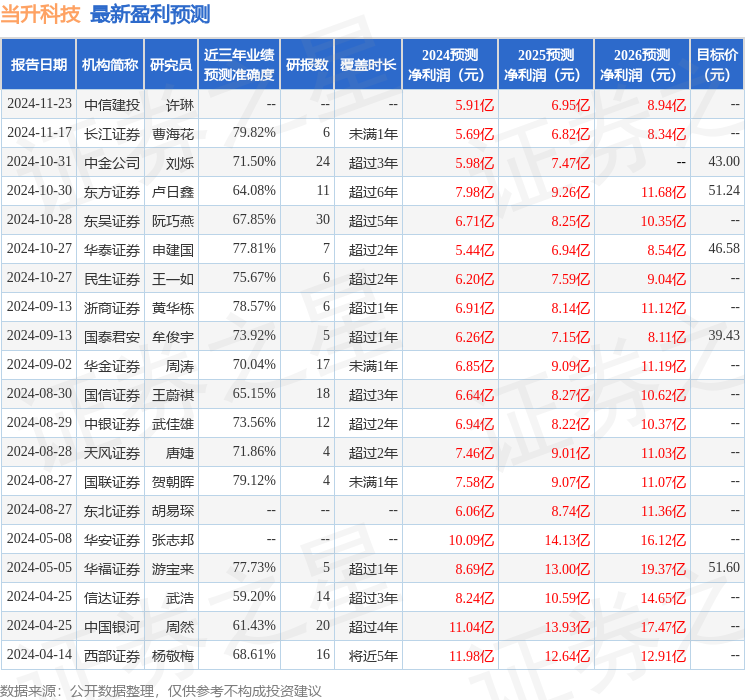This screenshot has width=745, height=700.
Task: Select the 国泰君安 institution cell
Action: click(x=112, y=336)
